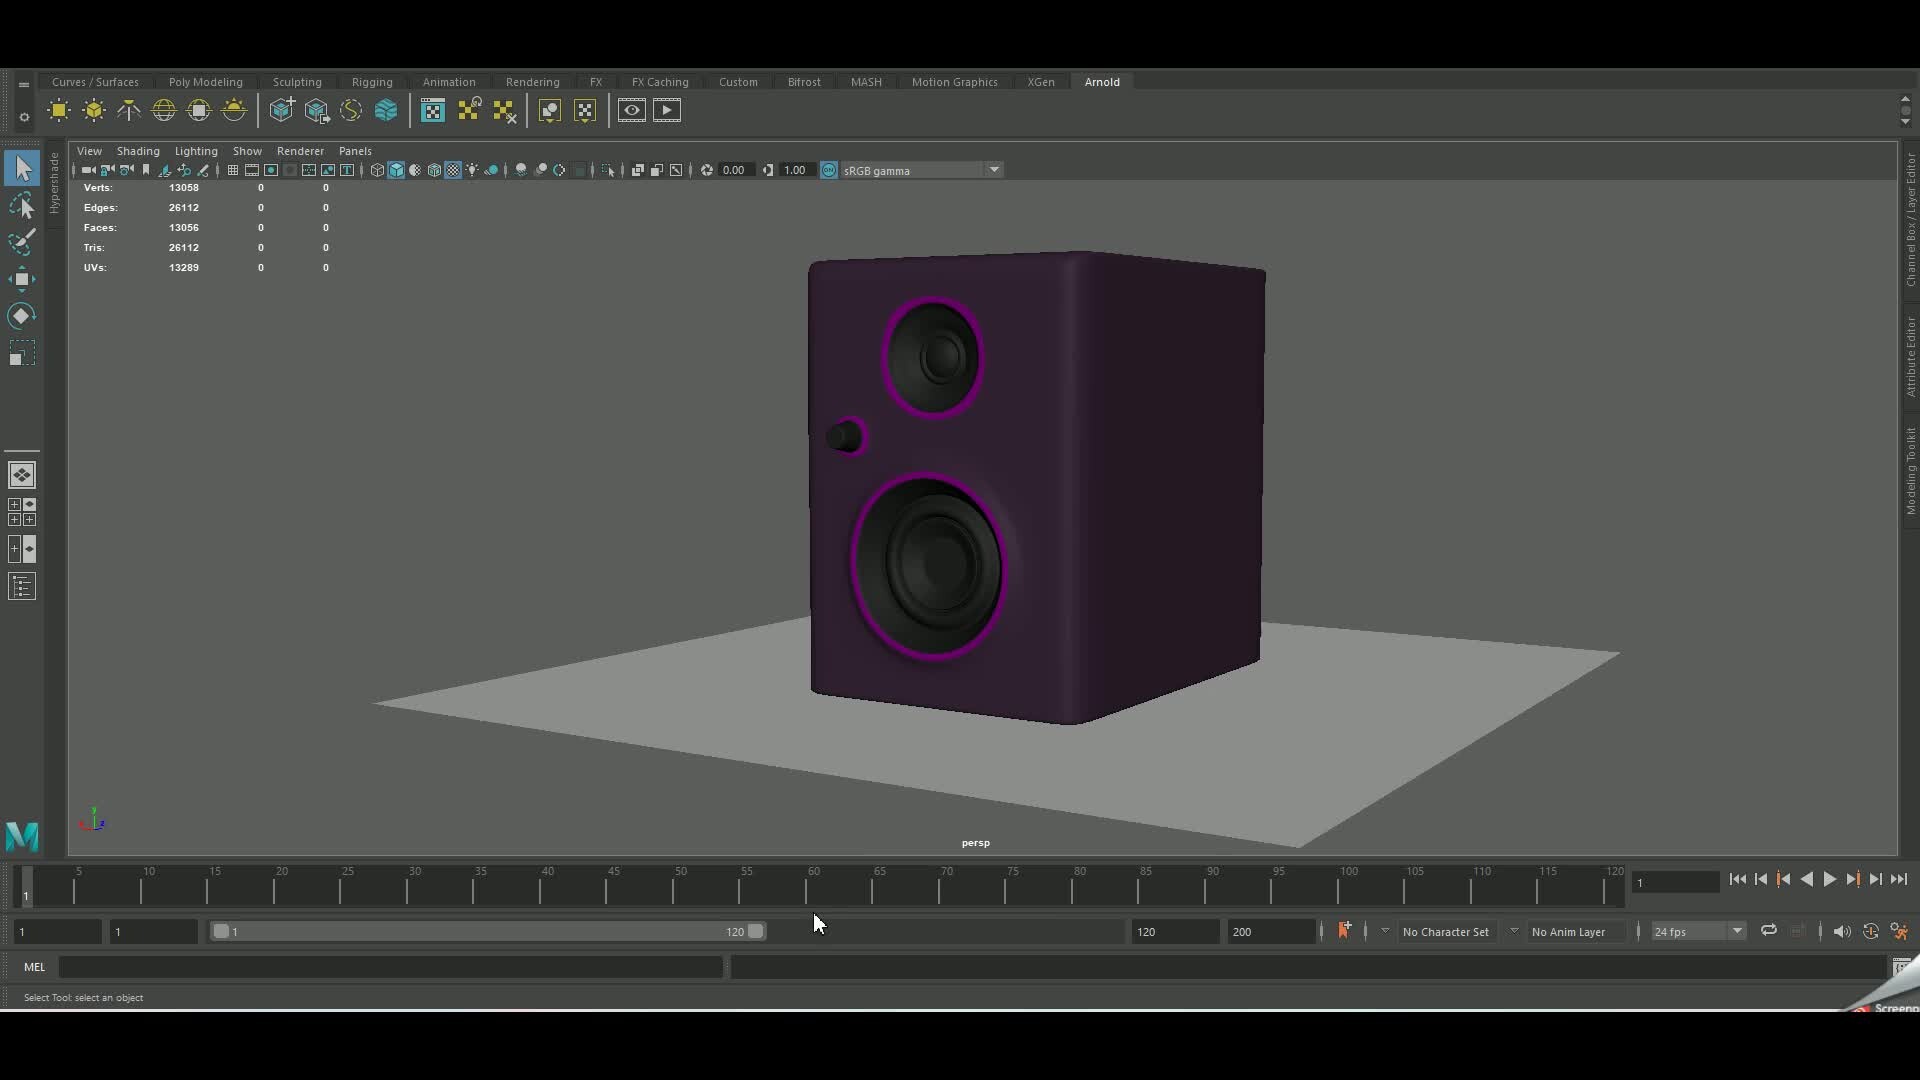
Task: Create a polygon cube from the shelf
Action: click(282, 110)
